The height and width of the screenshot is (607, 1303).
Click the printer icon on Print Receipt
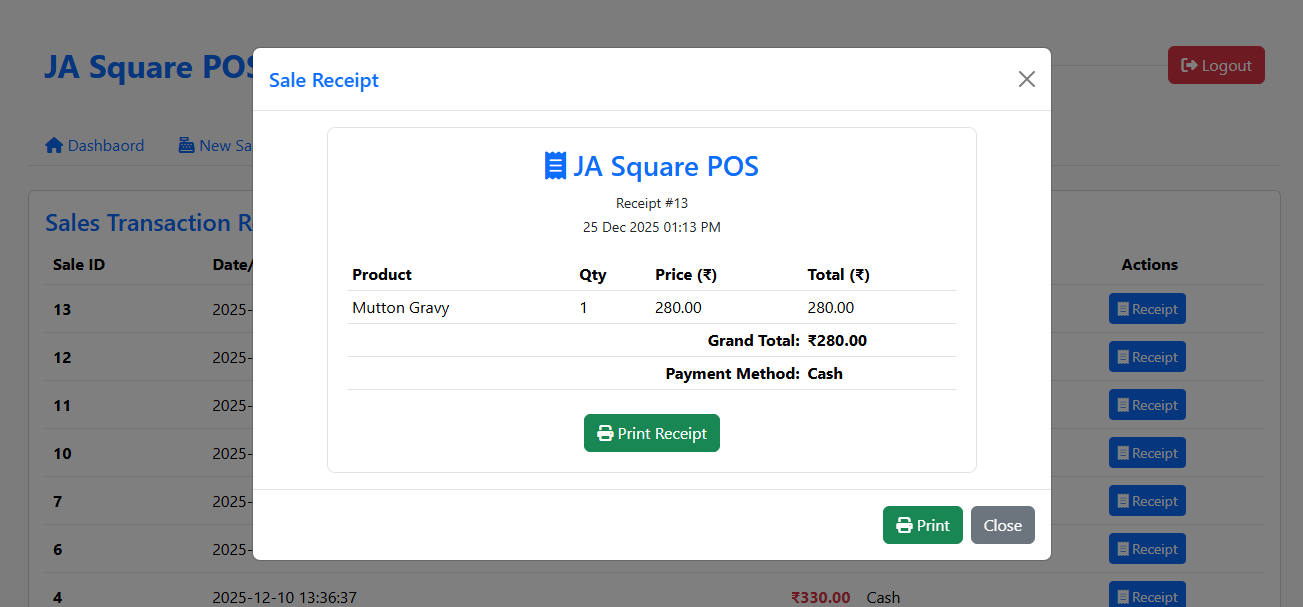tap(605, 432)
